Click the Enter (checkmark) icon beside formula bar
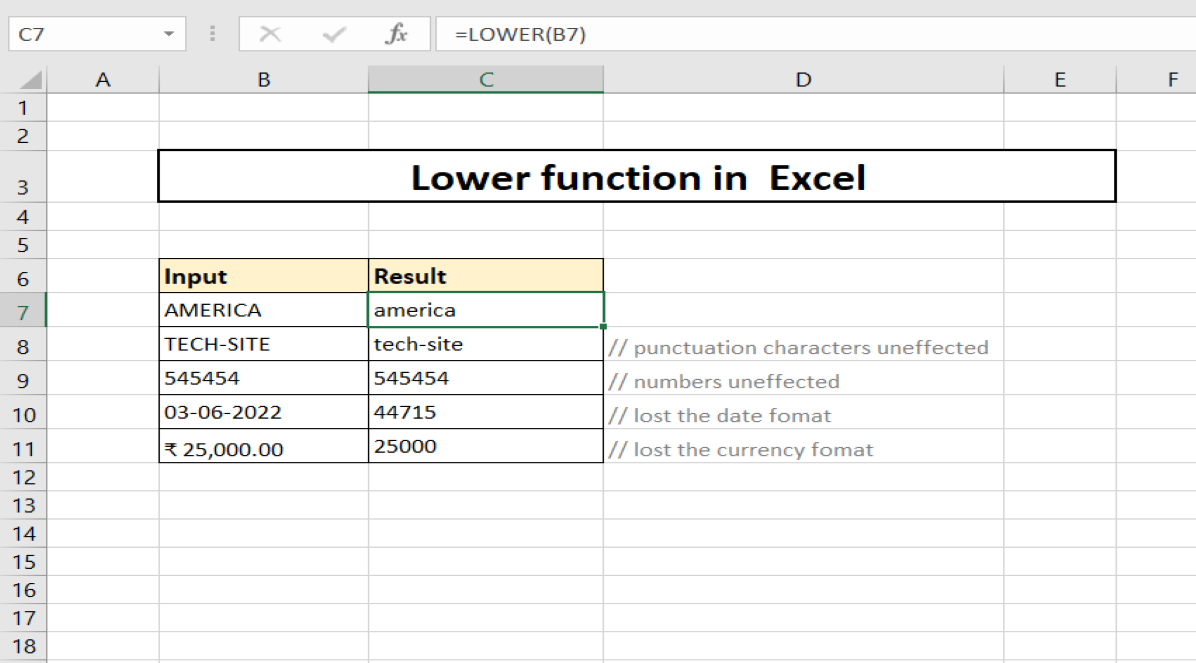 333,33
